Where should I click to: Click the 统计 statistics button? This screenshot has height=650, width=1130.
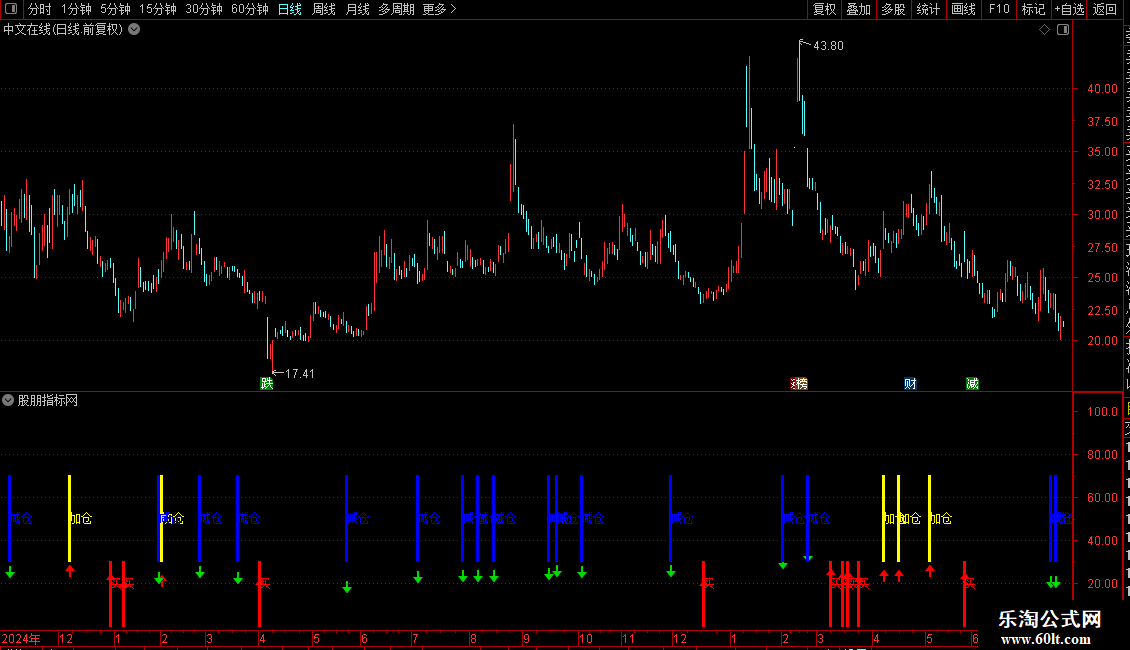928,9
